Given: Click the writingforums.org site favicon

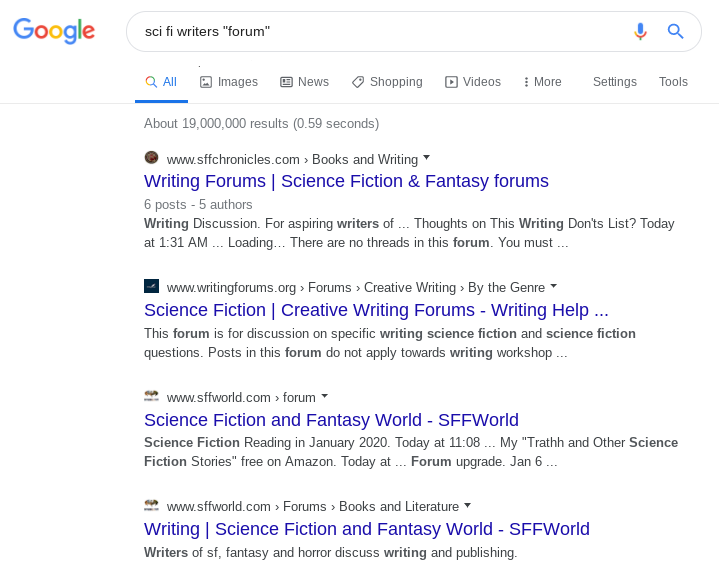Looking at the screenshot, I should [152, 287].
